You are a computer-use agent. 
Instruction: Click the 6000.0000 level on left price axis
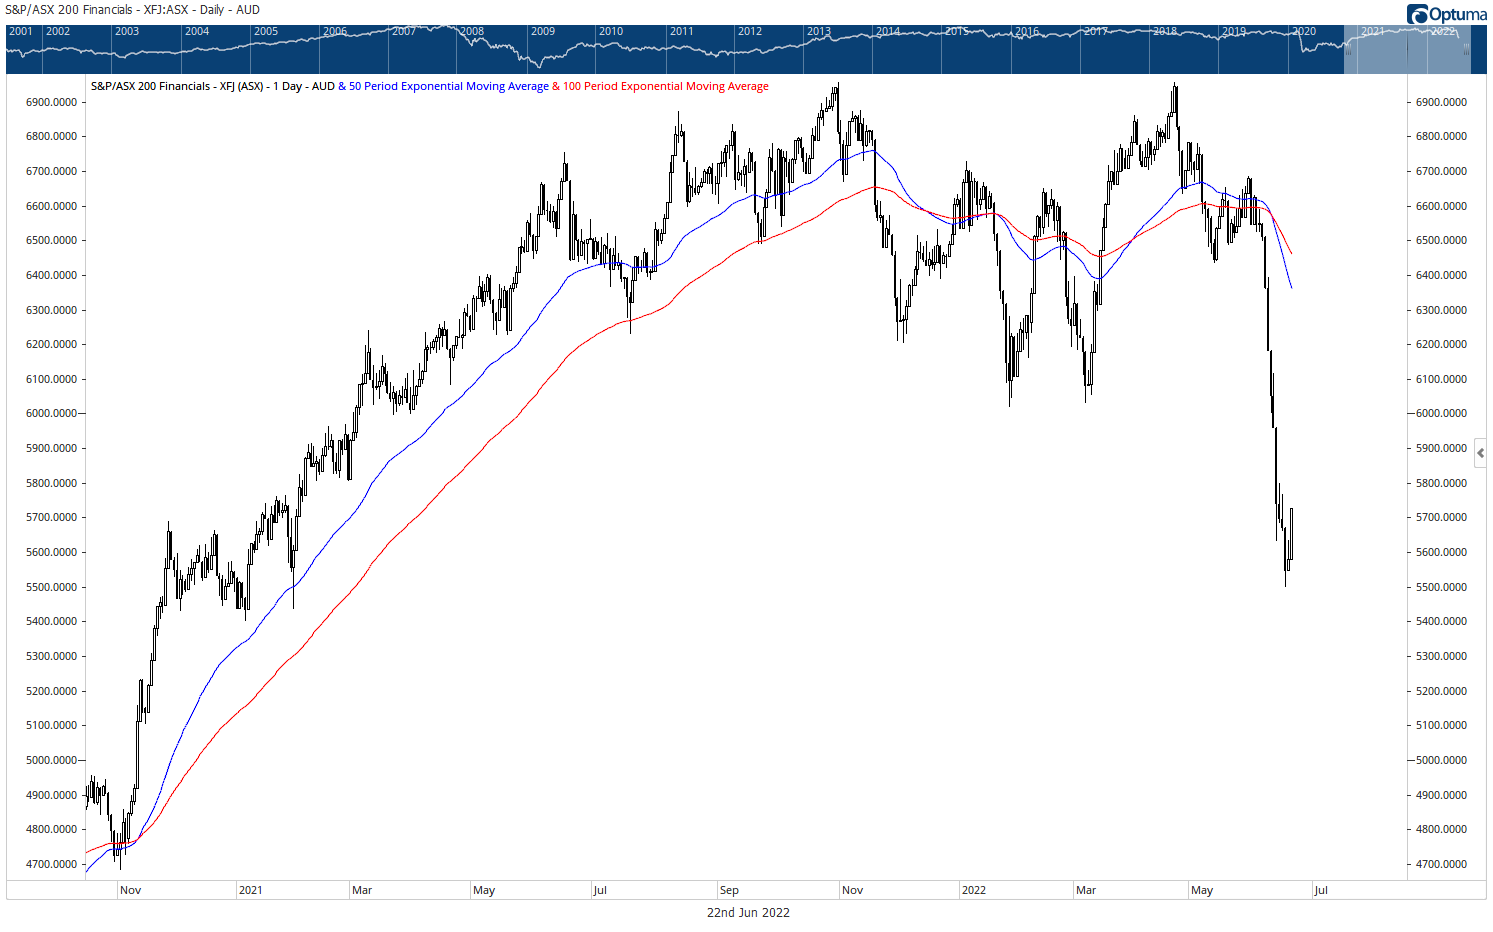pos(51,413)
